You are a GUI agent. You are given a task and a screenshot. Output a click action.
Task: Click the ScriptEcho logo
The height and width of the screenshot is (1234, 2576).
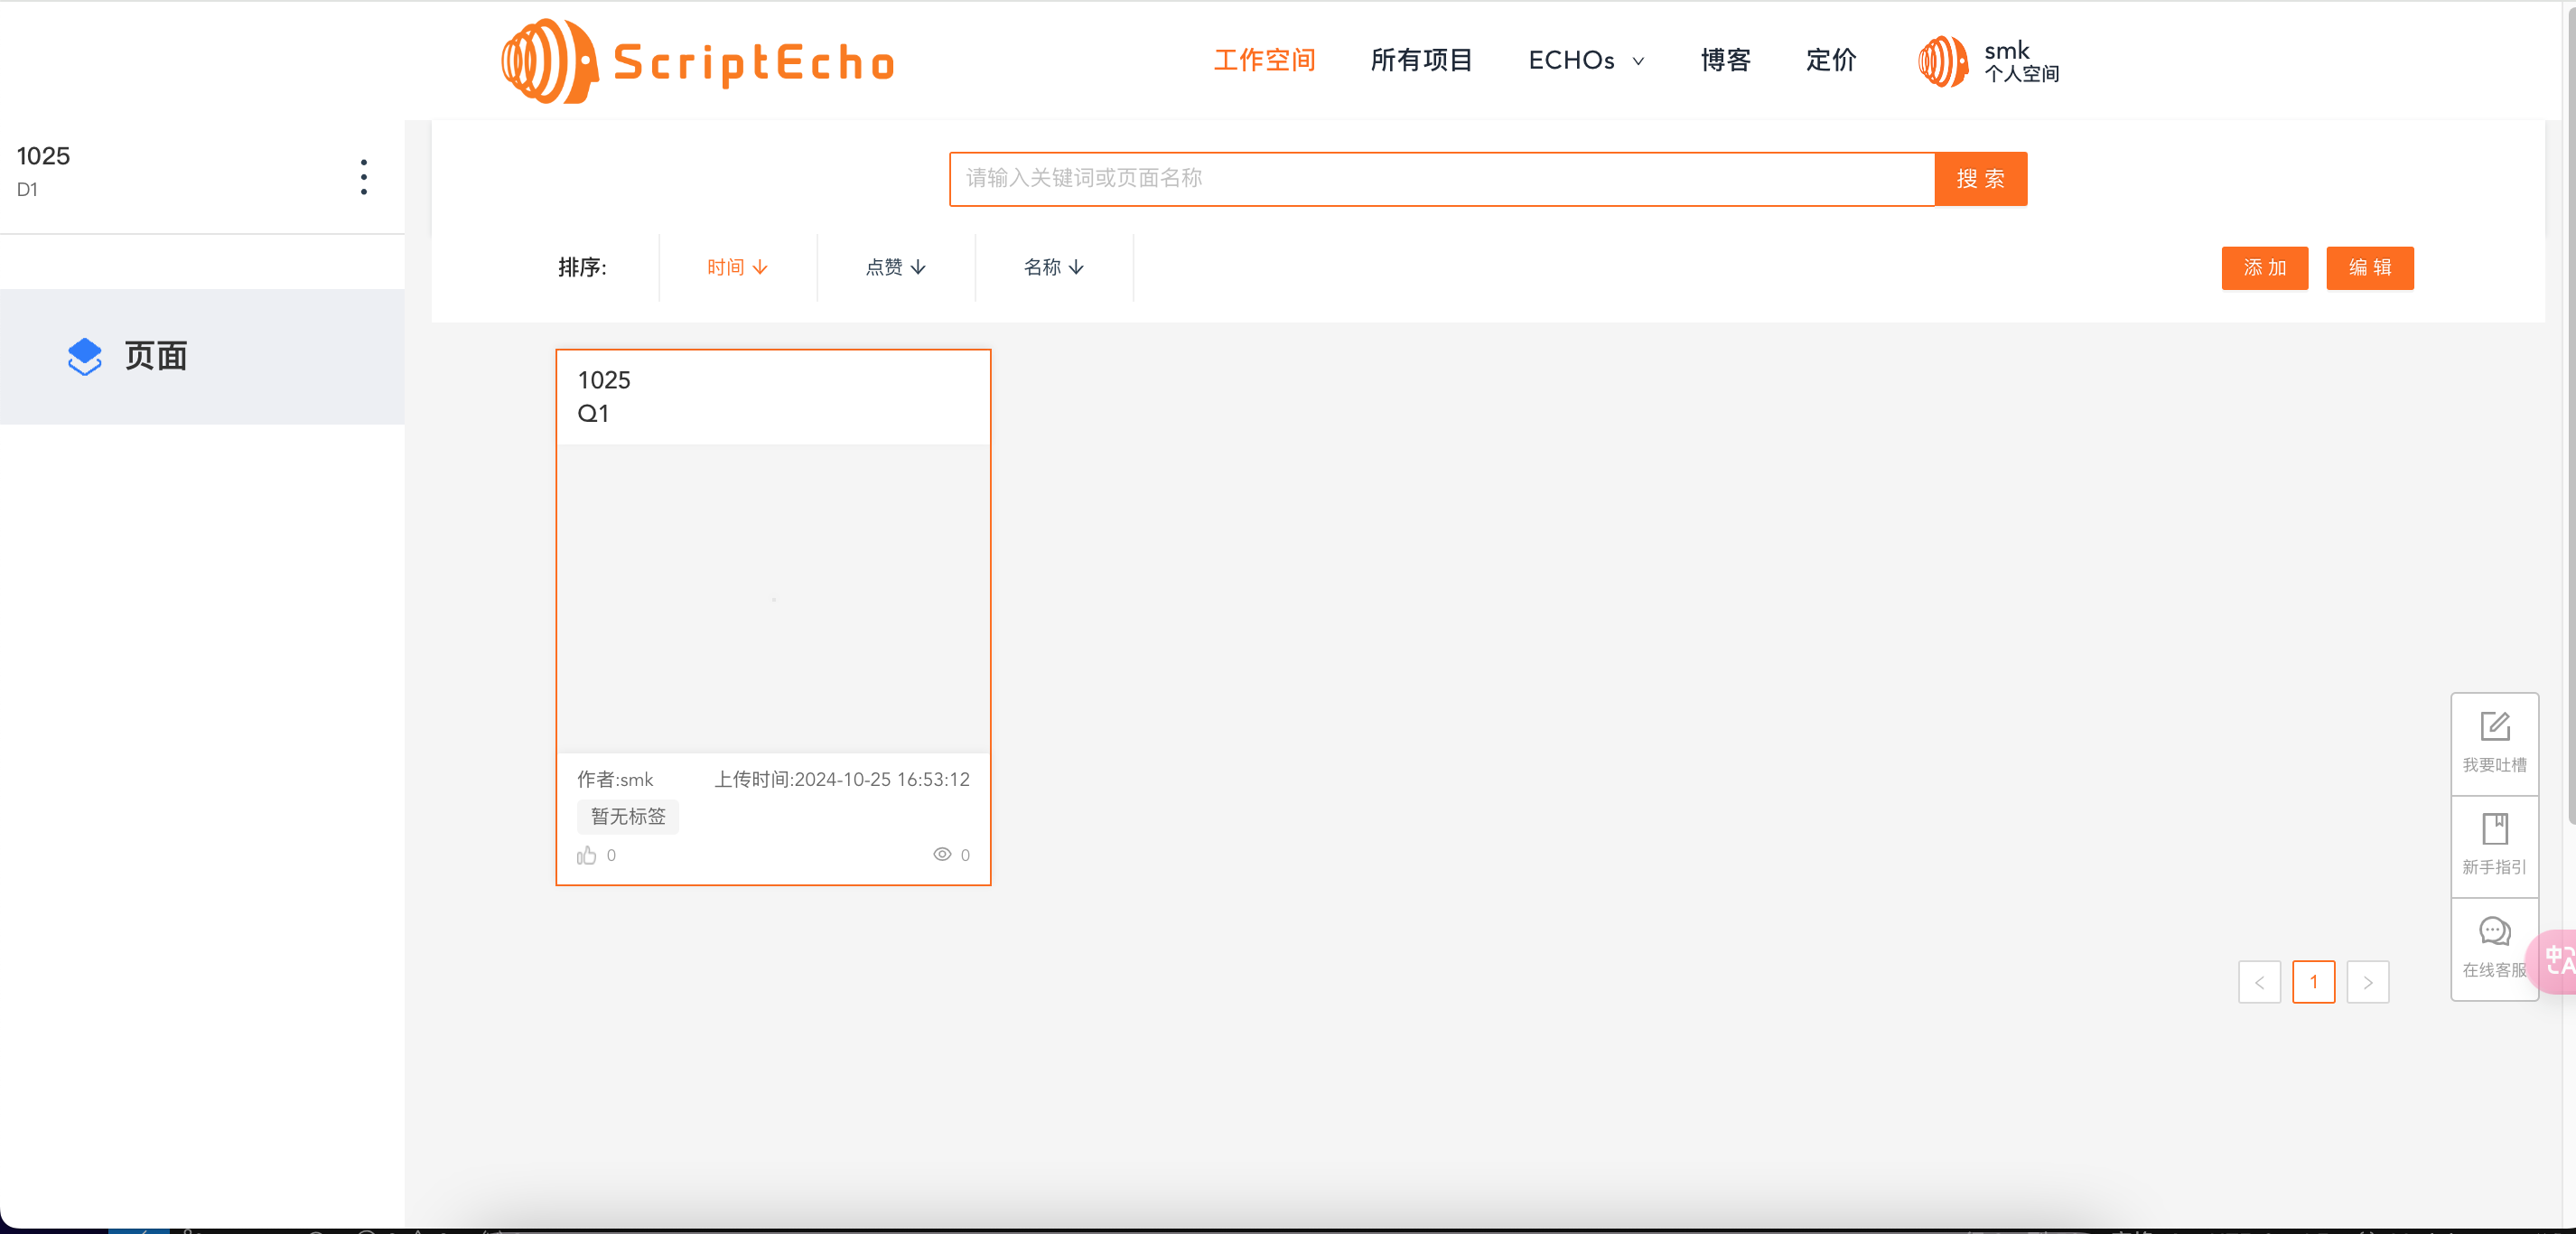tap(697, 60)
